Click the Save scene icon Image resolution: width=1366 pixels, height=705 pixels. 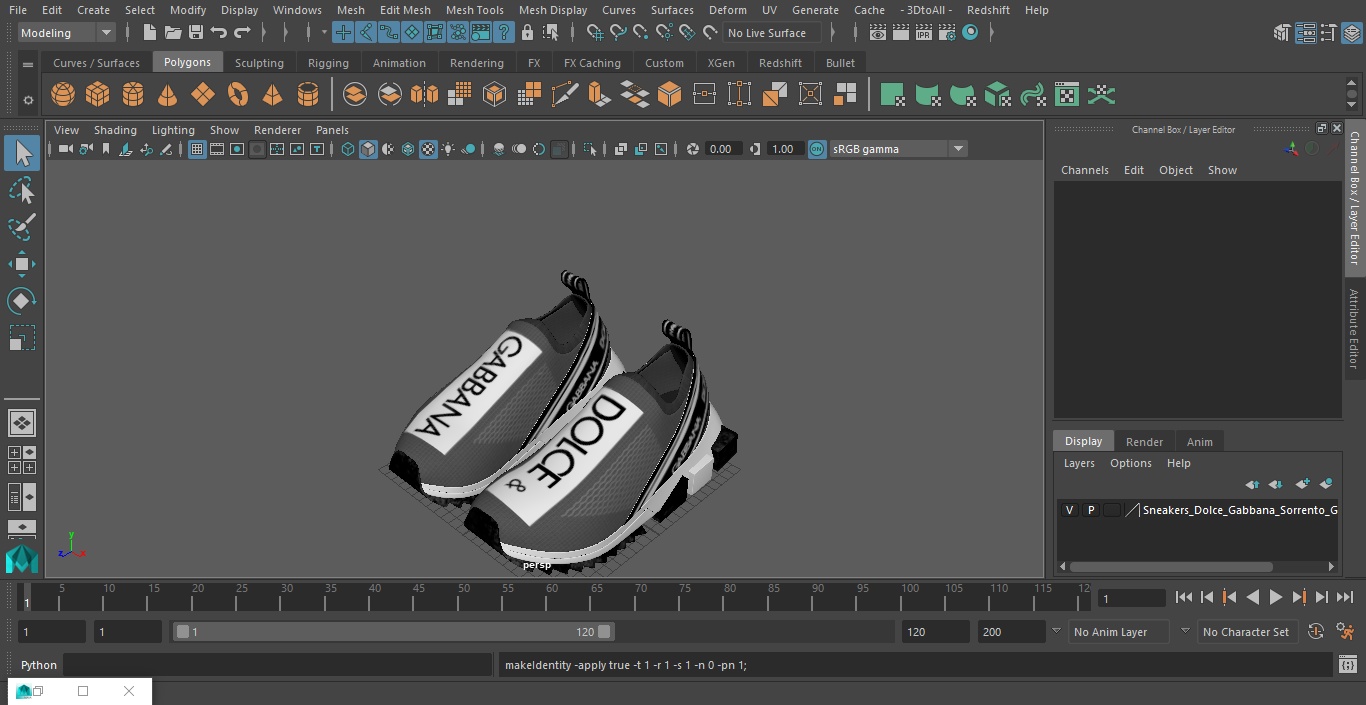tap(196, 33)
